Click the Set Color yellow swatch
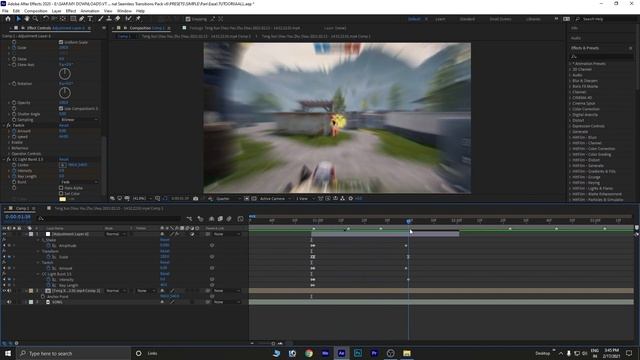Screen dimensions: 640x360 click(x=62, y=199)
